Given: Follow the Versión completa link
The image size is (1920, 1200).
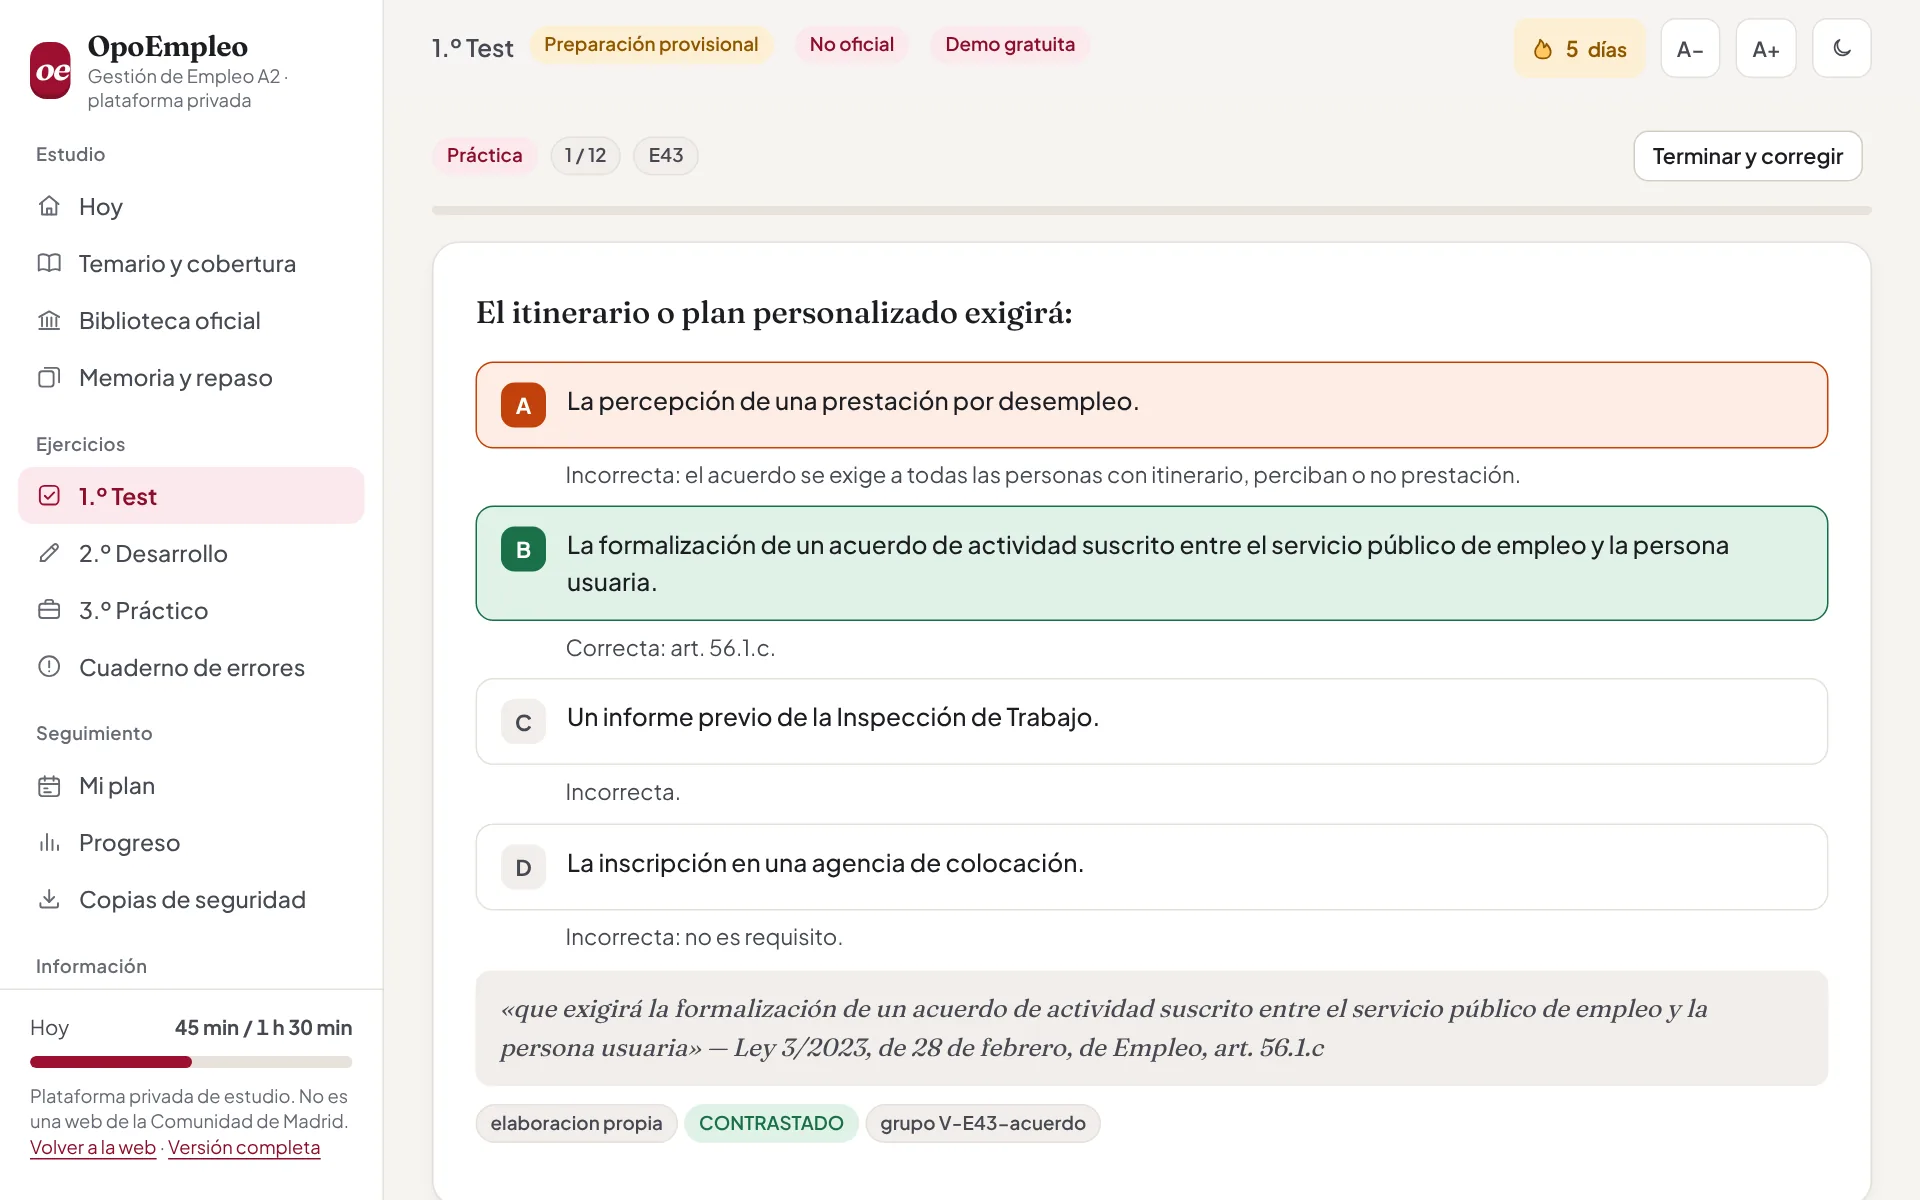Looking at the screenshot, I should (244, 1147).
